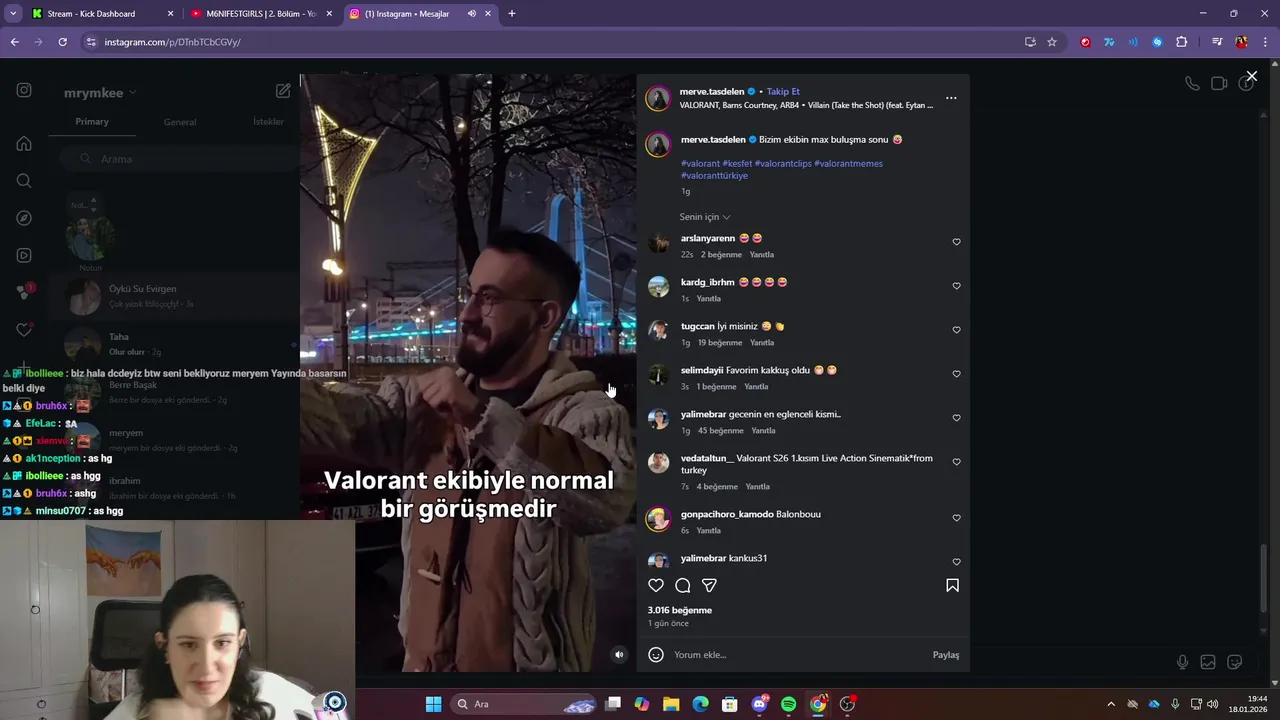Save the post with the bookmark icon
The image size is (1280, 720).
952,585
